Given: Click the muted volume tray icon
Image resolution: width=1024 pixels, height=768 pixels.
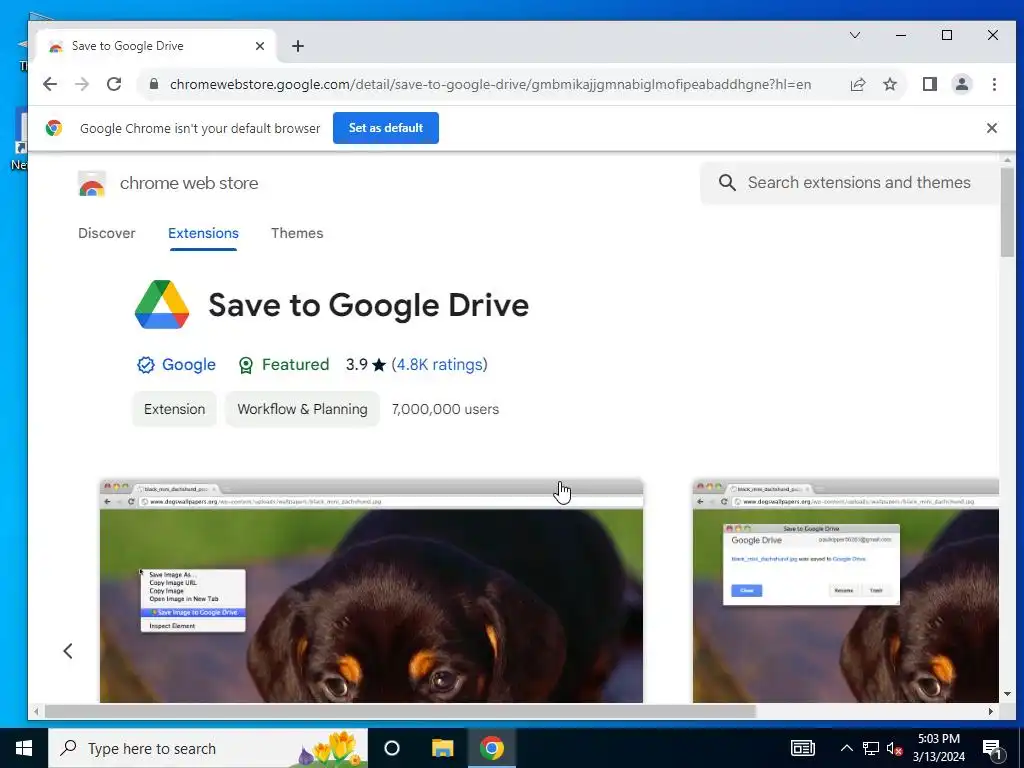Looking at the screenshot, I should (x=895, y=748).
